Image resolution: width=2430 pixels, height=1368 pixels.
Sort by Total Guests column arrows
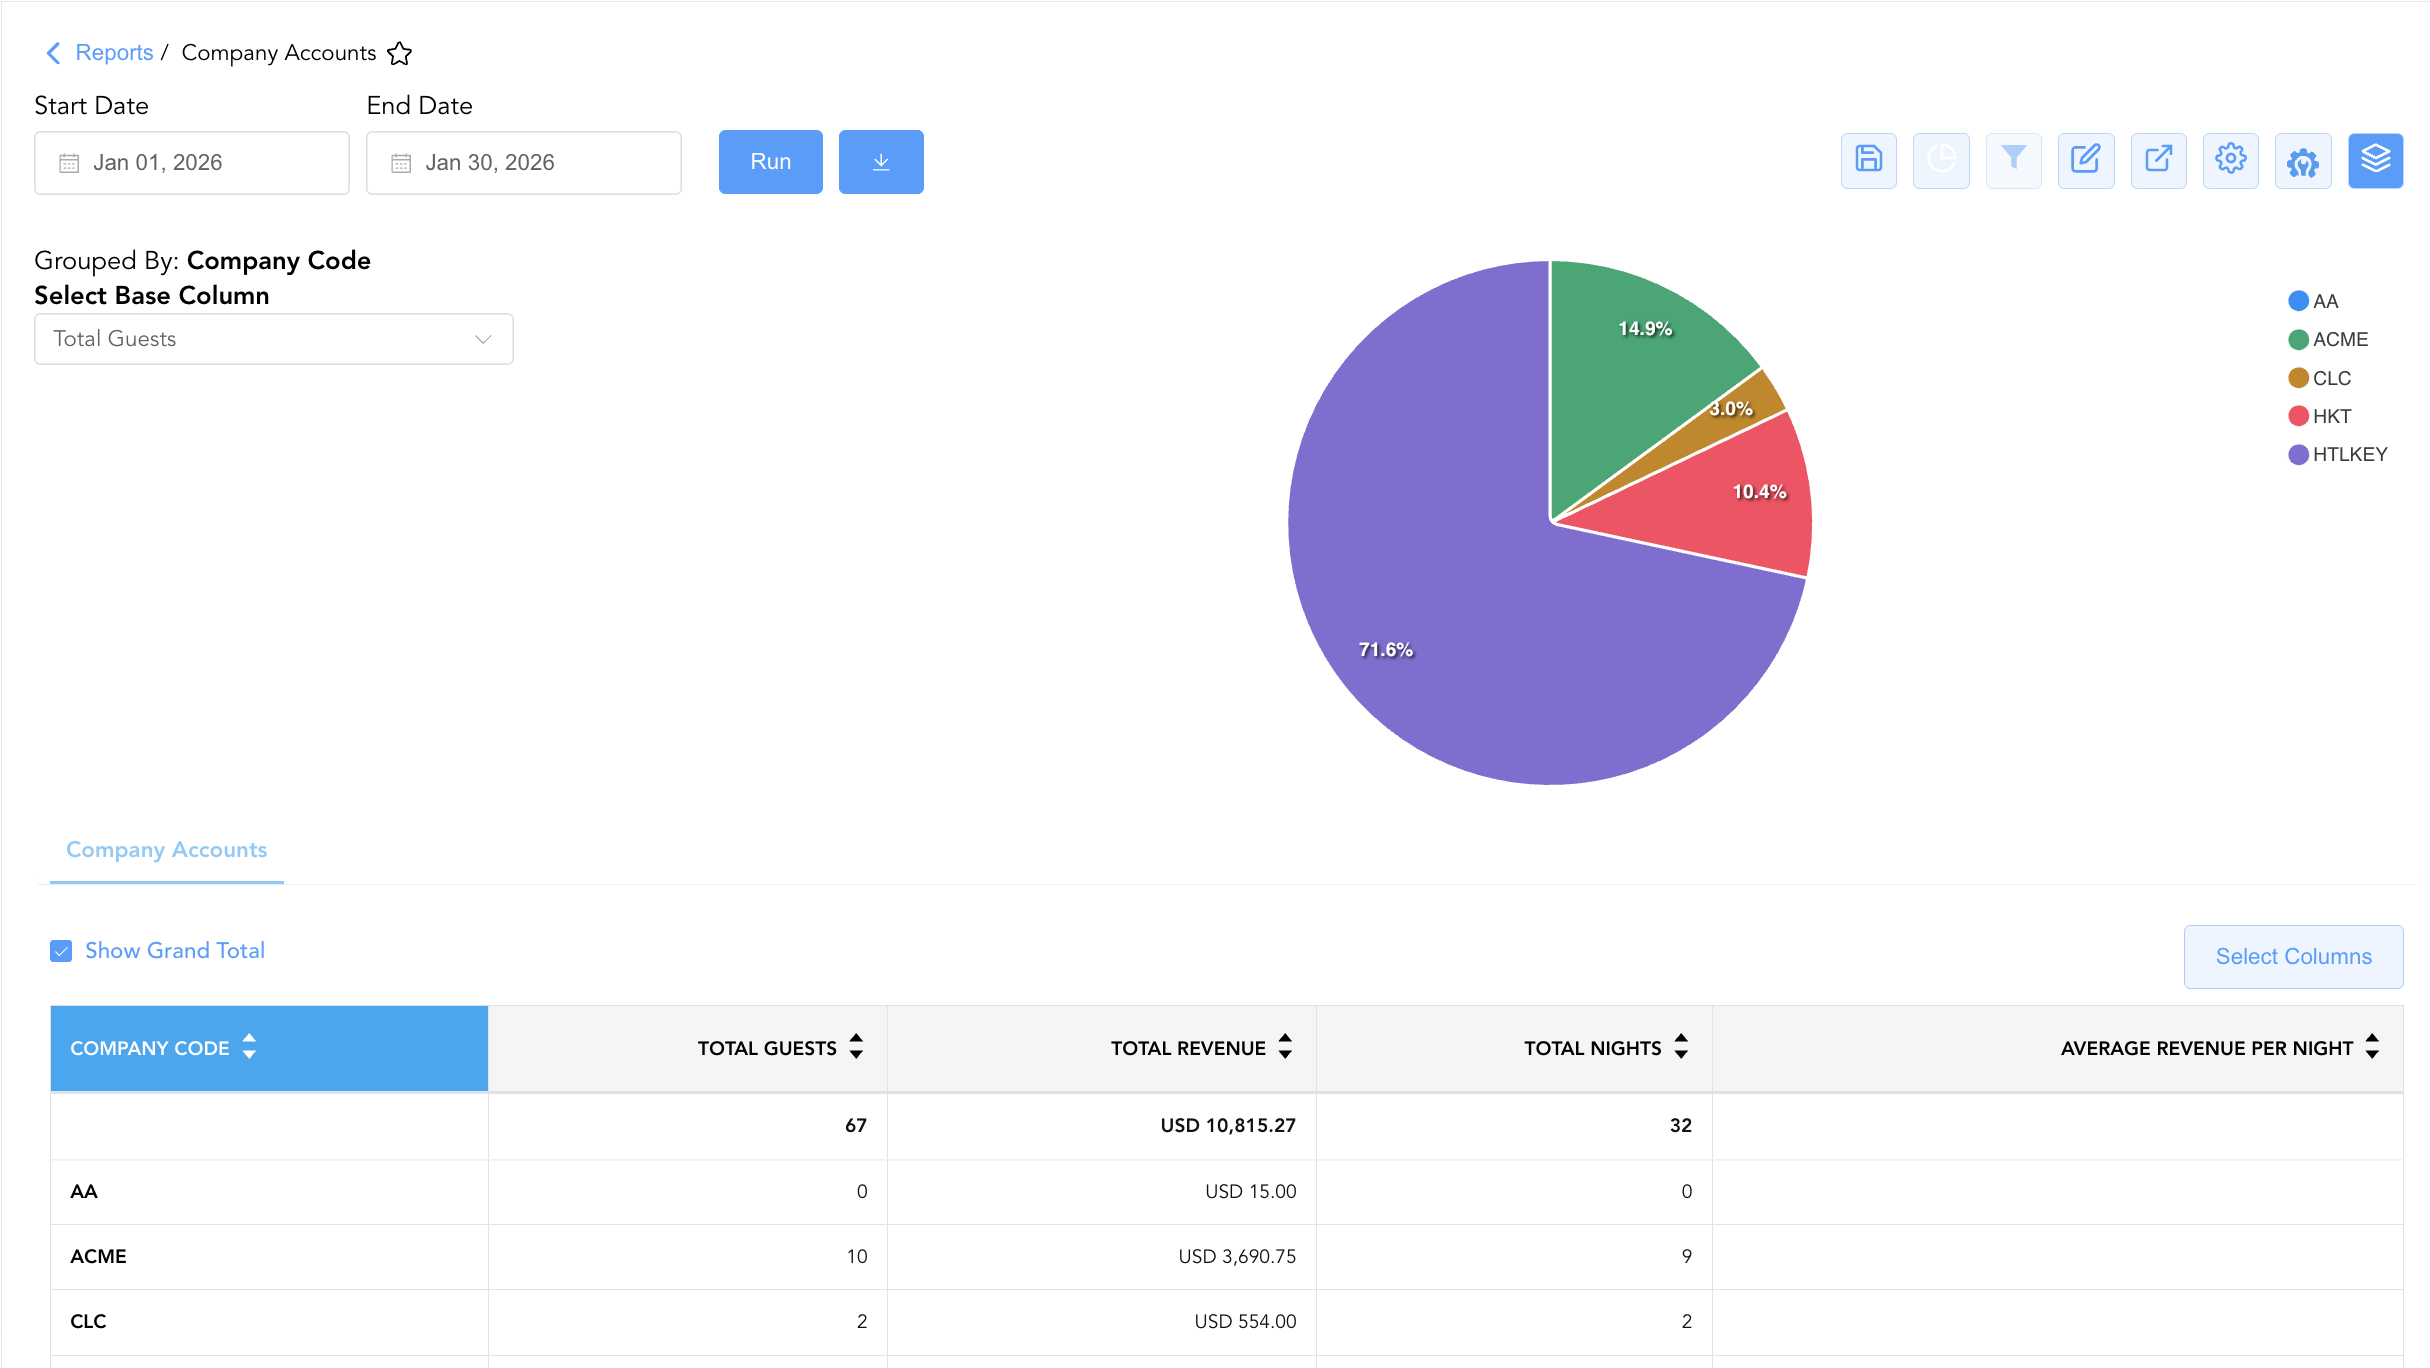click(856, 1047)
